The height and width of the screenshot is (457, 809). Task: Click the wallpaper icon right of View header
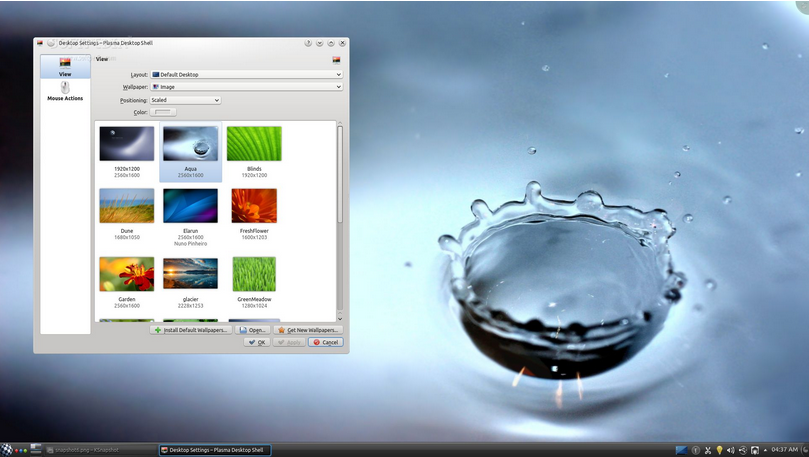(x=336, y=60)
